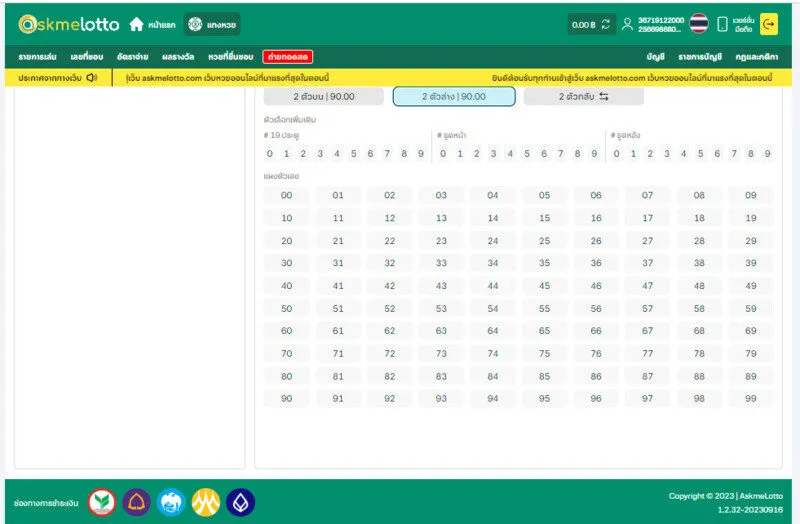Pick number 55 in the number grid

click(544, 309)
